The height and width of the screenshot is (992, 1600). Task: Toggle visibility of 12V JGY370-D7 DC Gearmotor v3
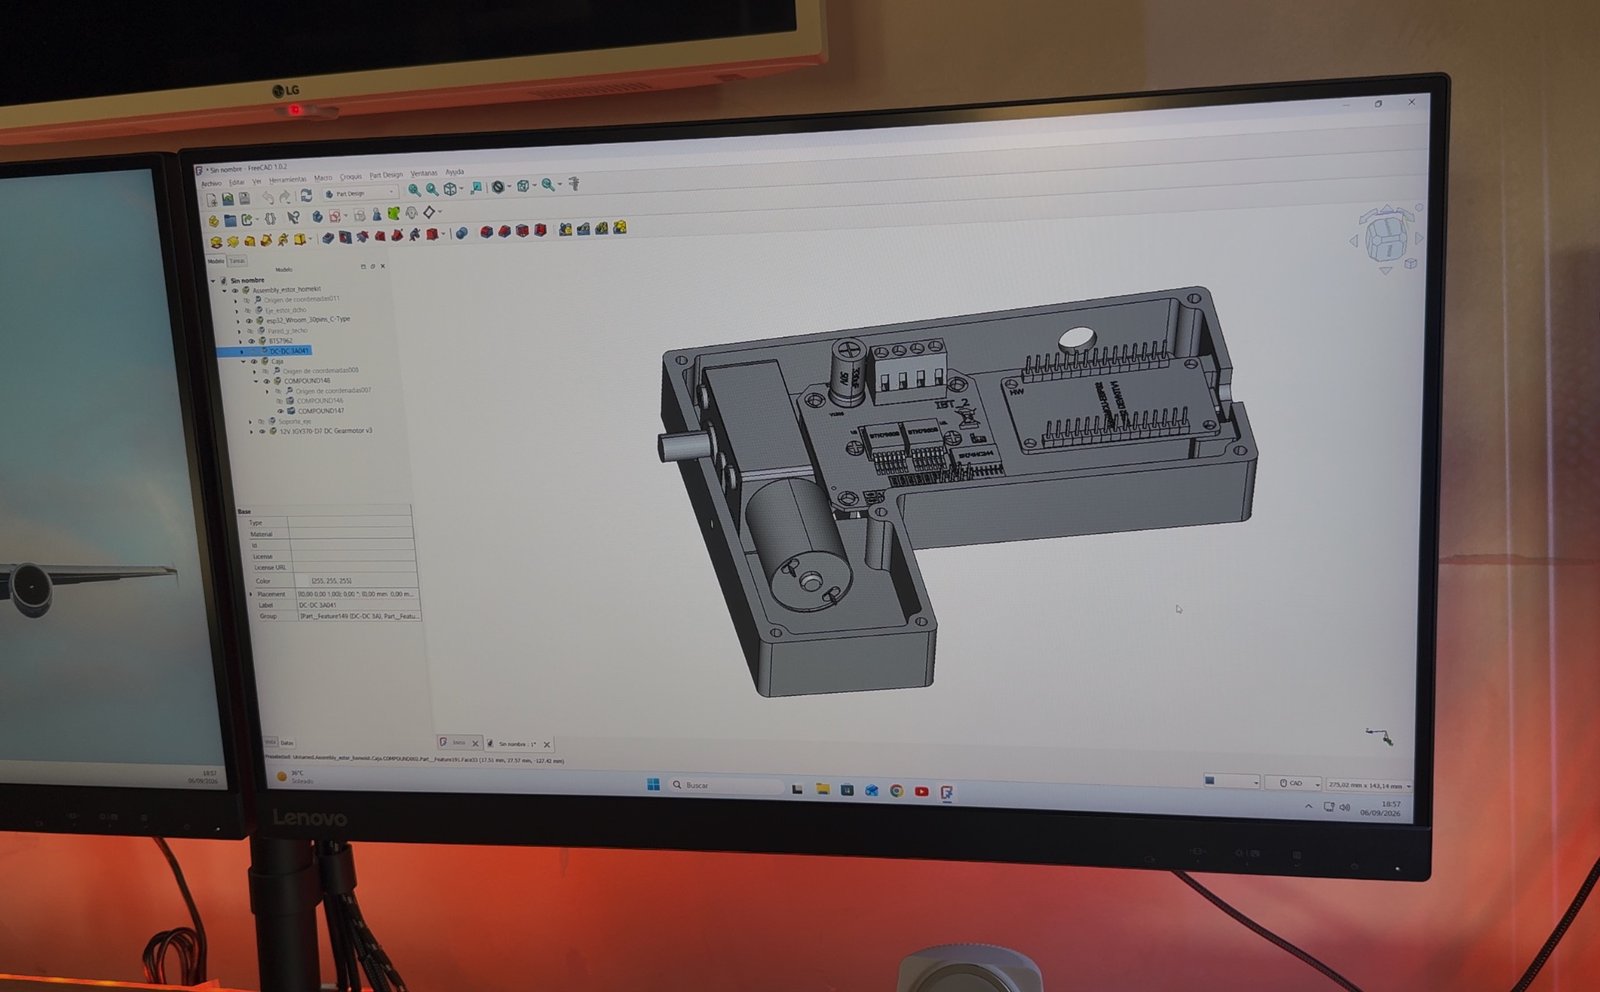[262, 431]
